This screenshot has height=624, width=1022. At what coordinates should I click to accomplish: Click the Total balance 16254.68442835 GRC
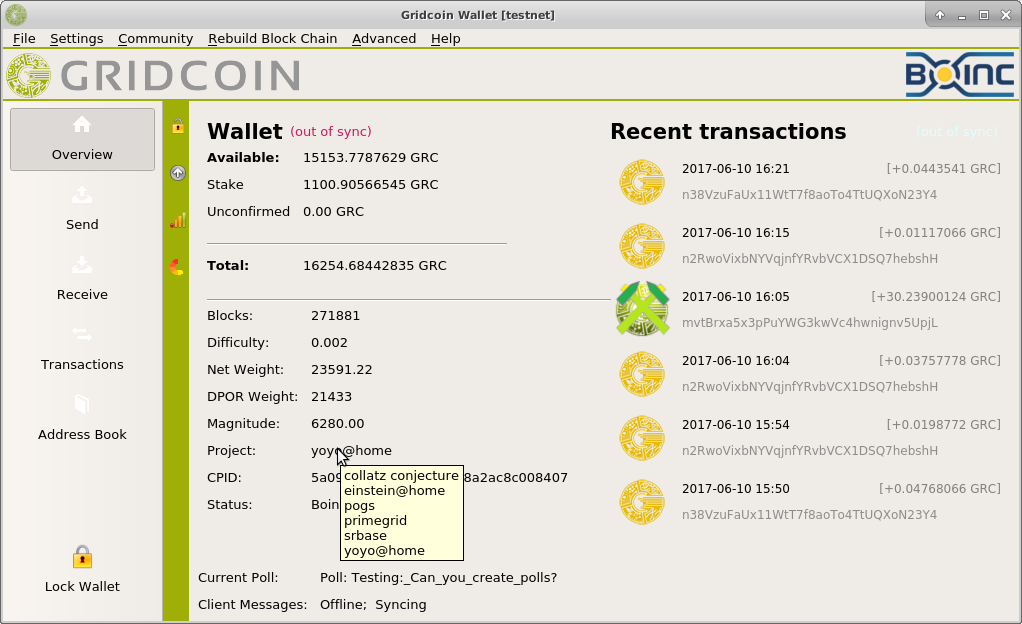375,265
